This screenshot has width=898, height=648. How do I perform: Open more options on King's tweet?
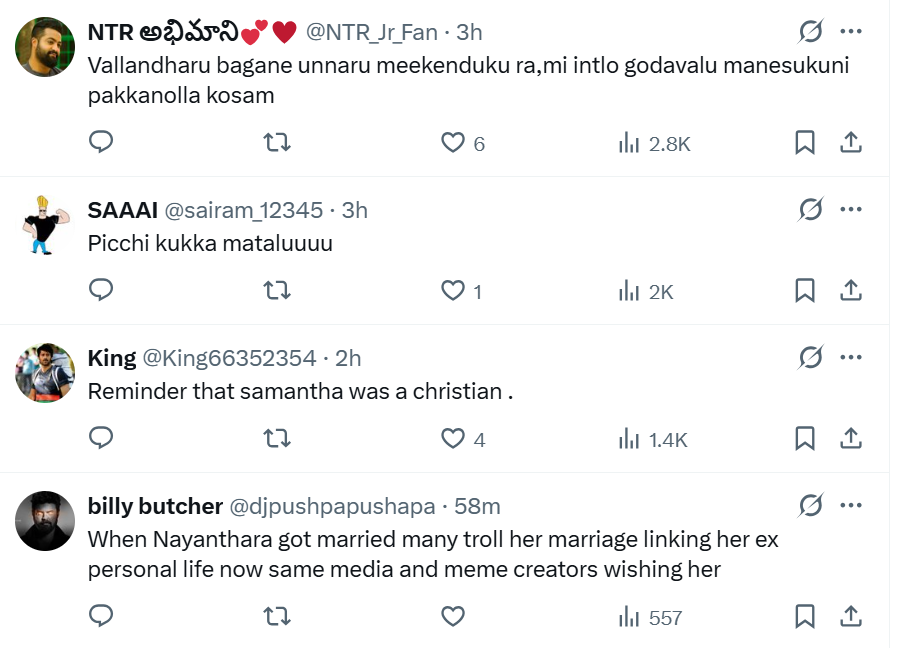(851, 357)
